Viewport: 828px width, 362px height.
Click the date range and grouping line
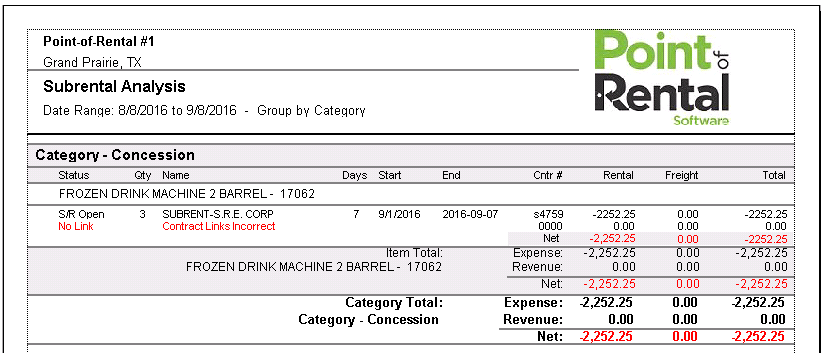click(204, 111)
